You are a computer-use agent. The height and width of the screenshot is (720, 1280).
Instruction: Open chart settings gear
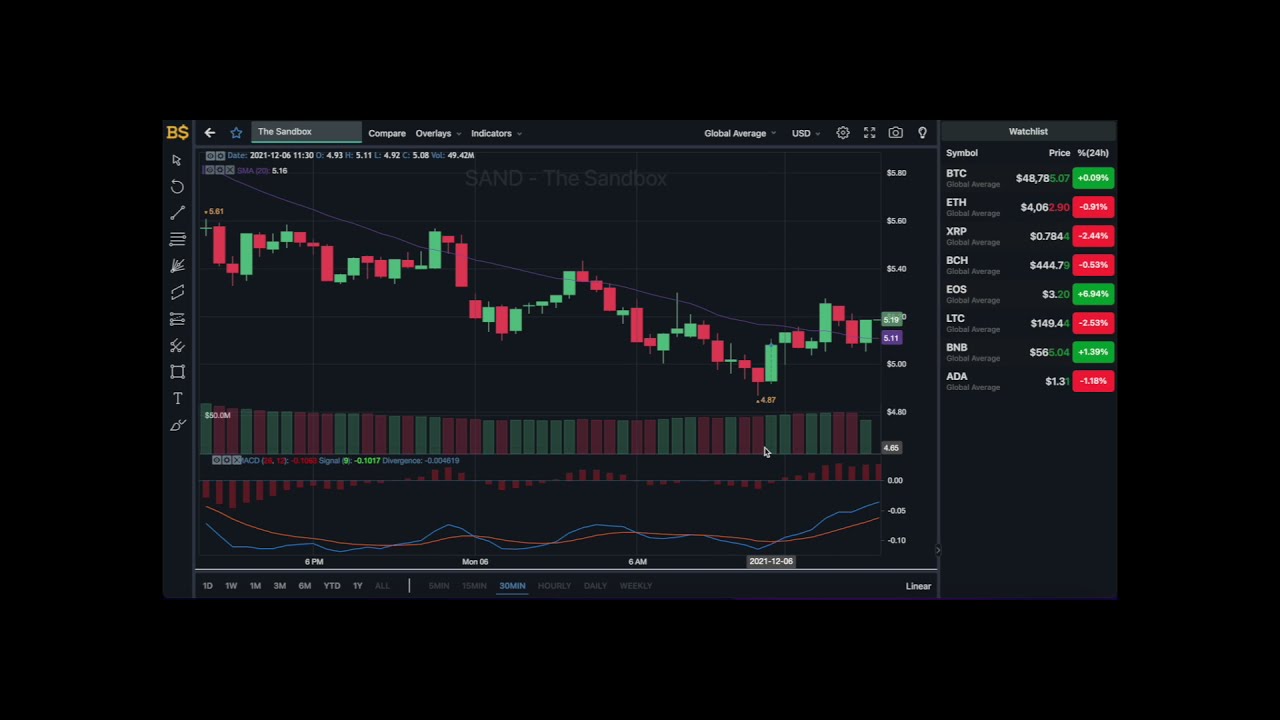(x=843, y=133)
